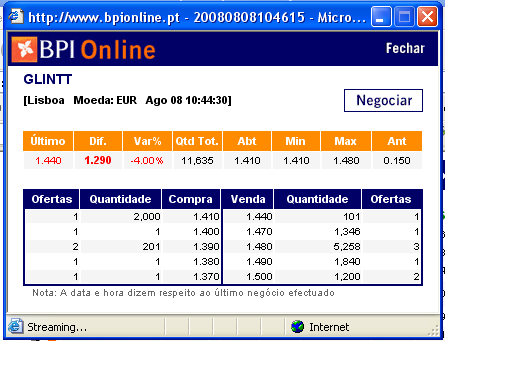Screen dimensions: 512x384
Task: Click the Ant value 0.150
Action: [397, 161]
